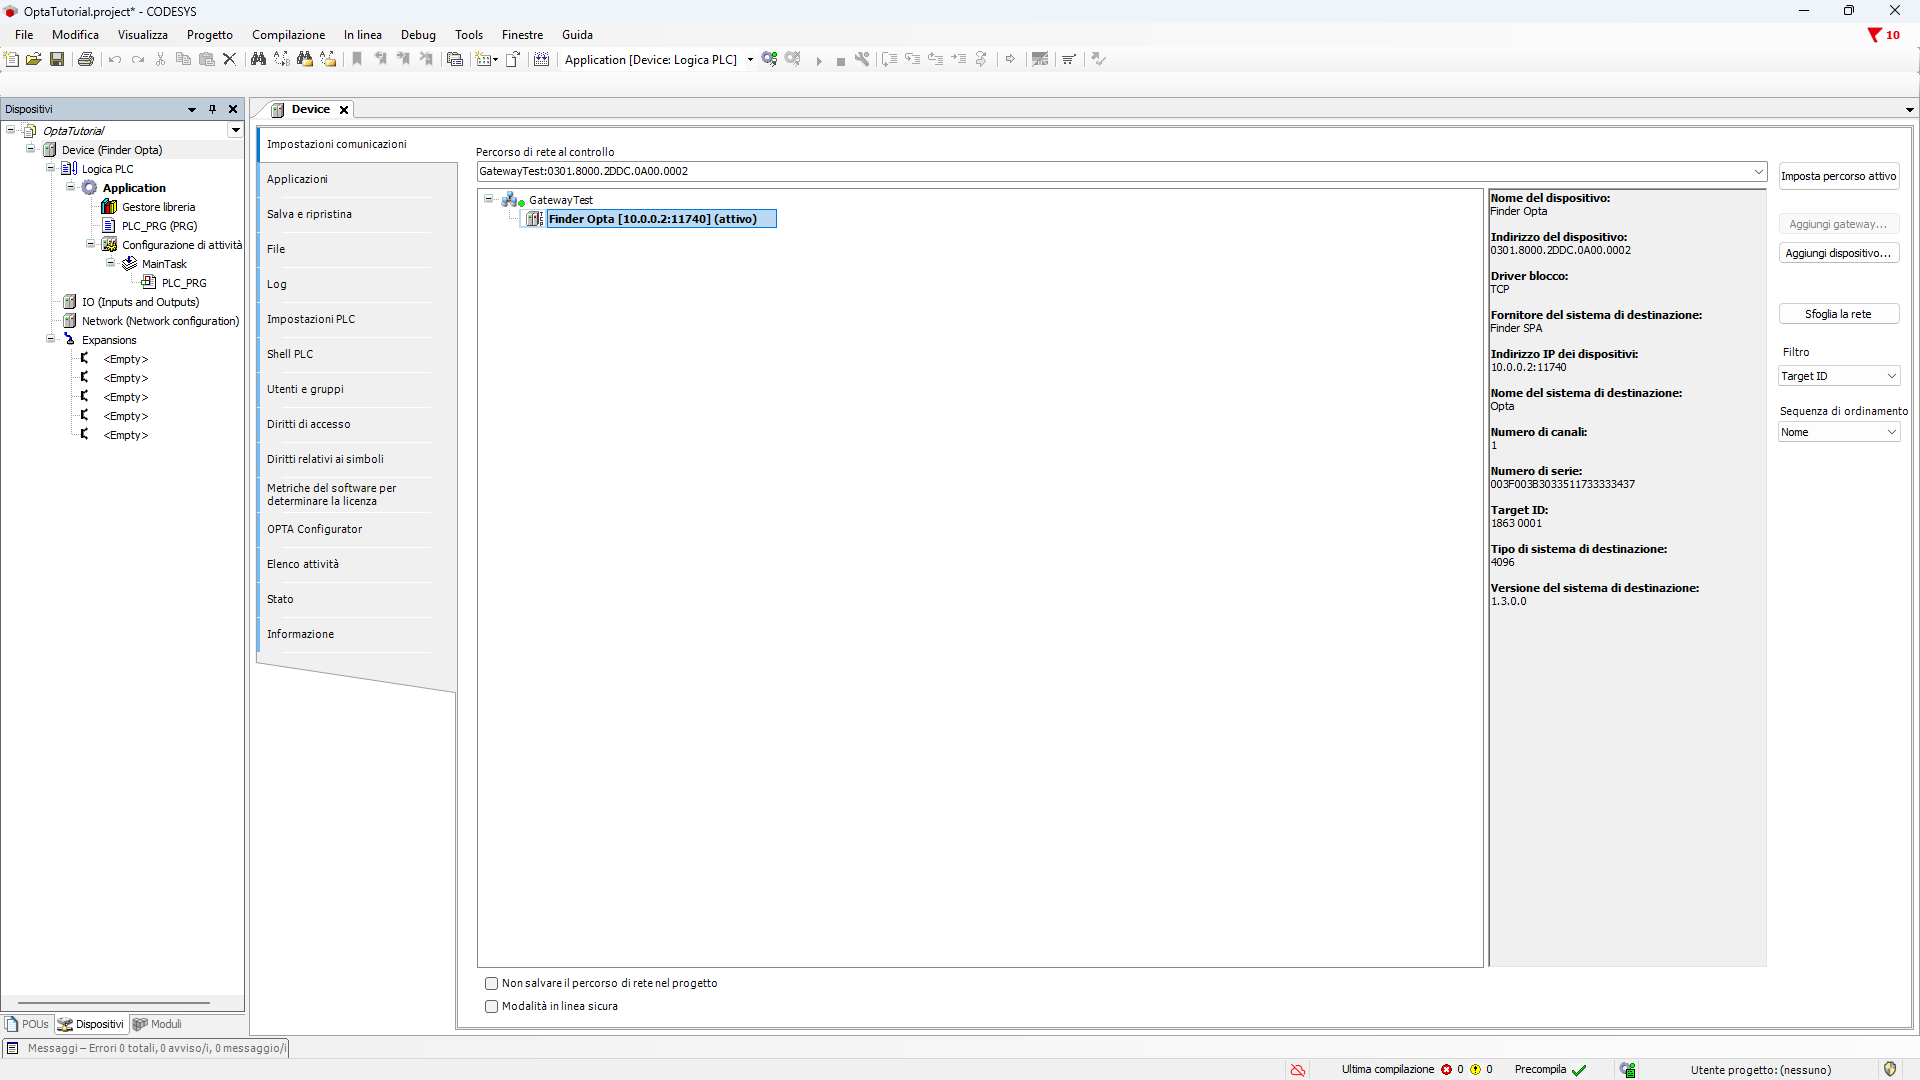
Task: Switch to the OPTA Configurator tab
Action: click(x=314, y=529)
